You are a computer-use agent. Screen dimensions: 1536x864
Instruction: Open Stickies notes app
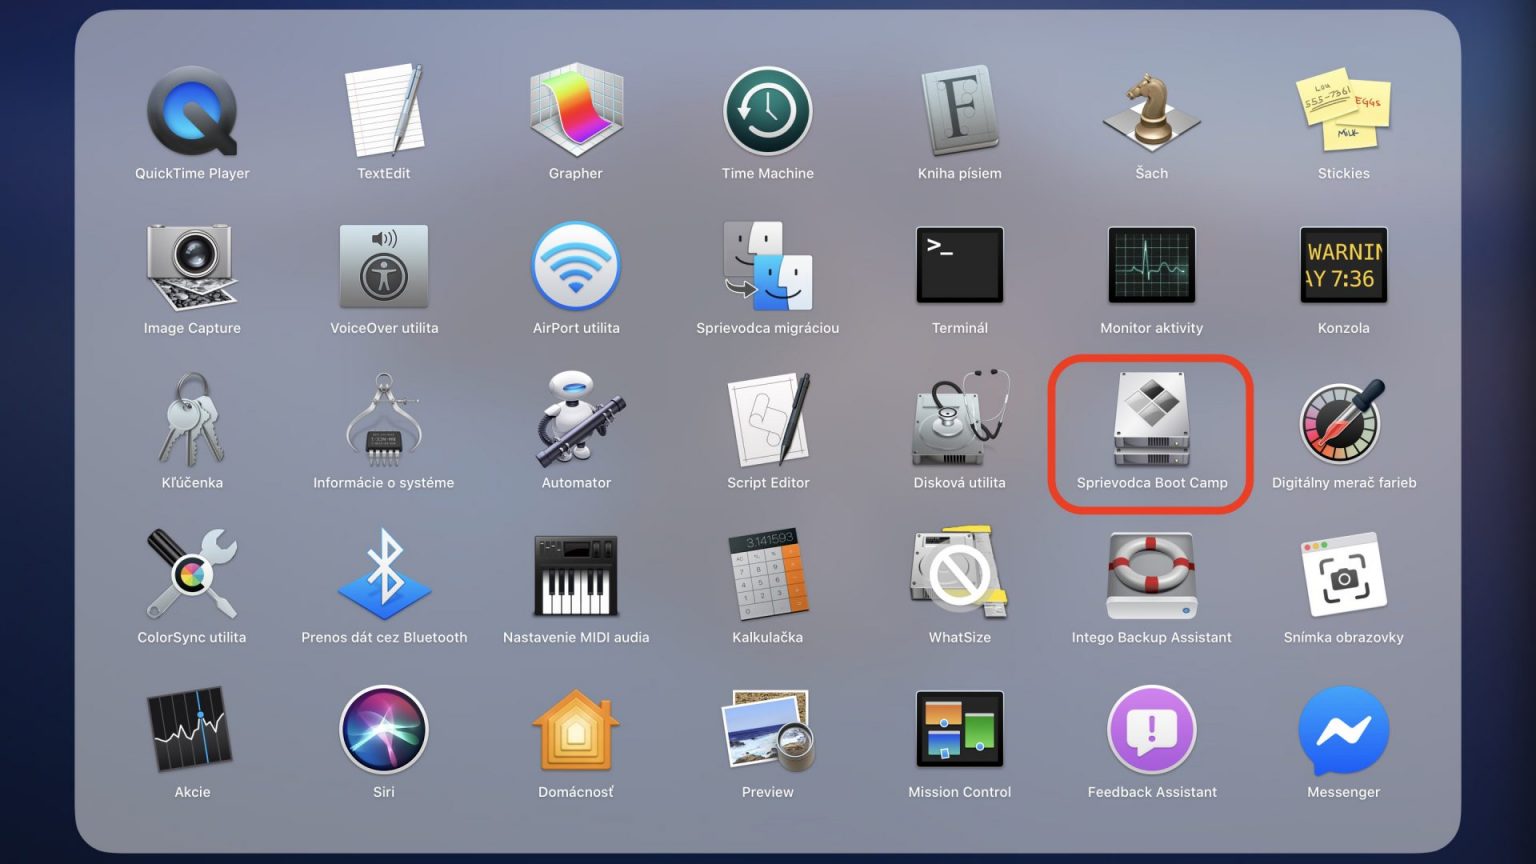pos(1344,111)
